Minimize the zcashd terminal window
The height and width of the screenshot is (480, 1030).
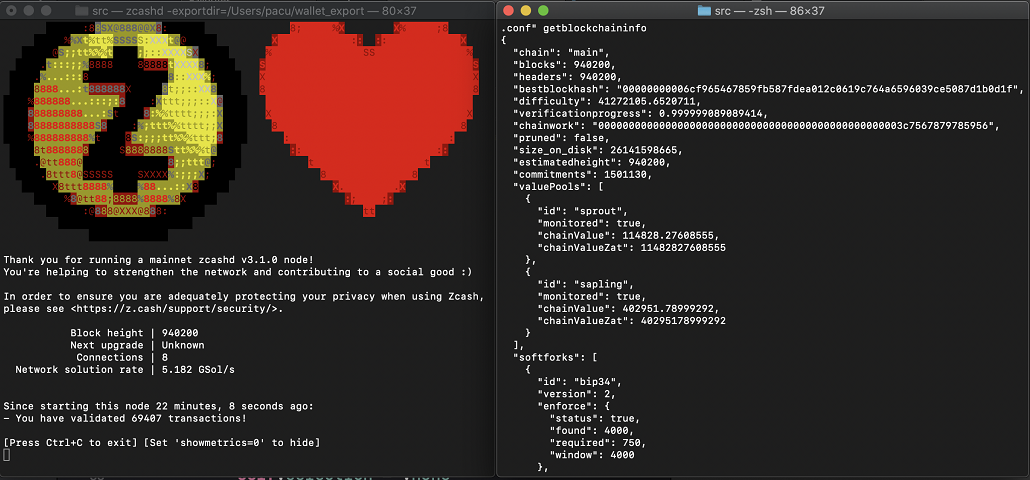click(x=28, y=11)
